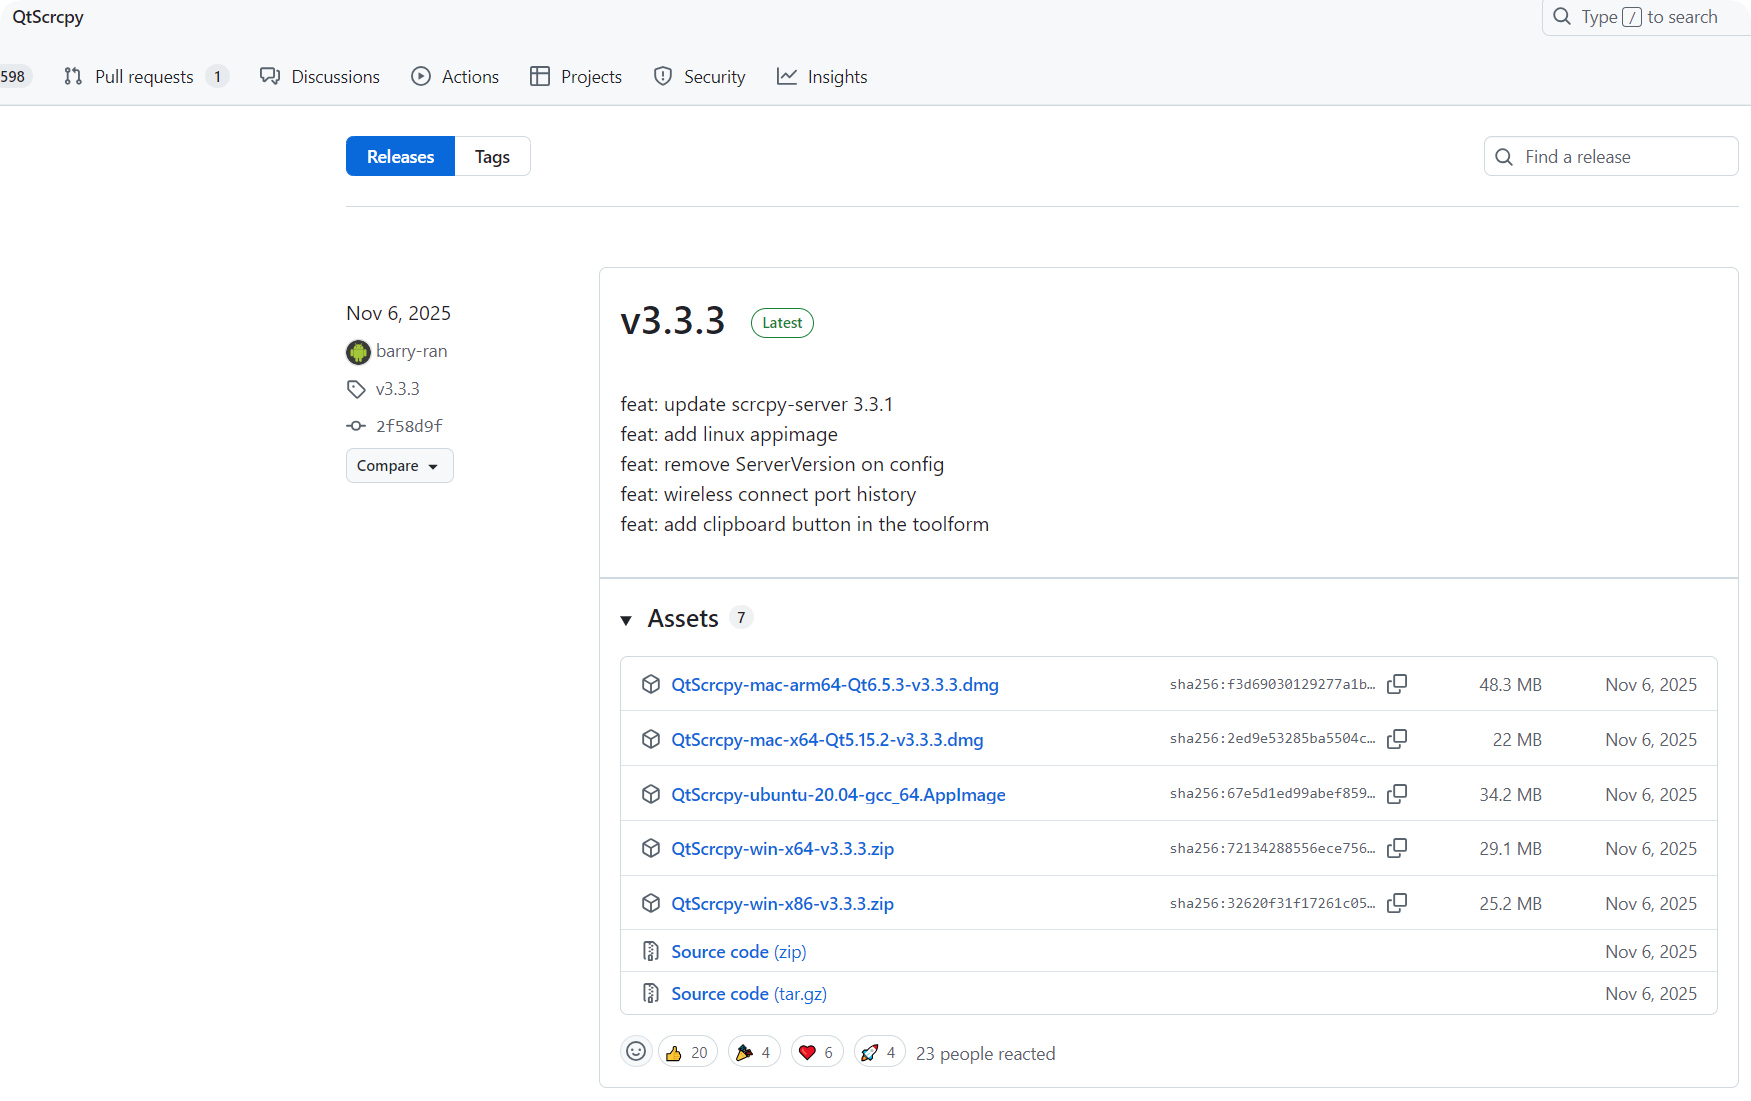
Task: Copy SHA256 hash for mac-x64 dmg
Action: pyautogui.click(x=1397, y=739)
